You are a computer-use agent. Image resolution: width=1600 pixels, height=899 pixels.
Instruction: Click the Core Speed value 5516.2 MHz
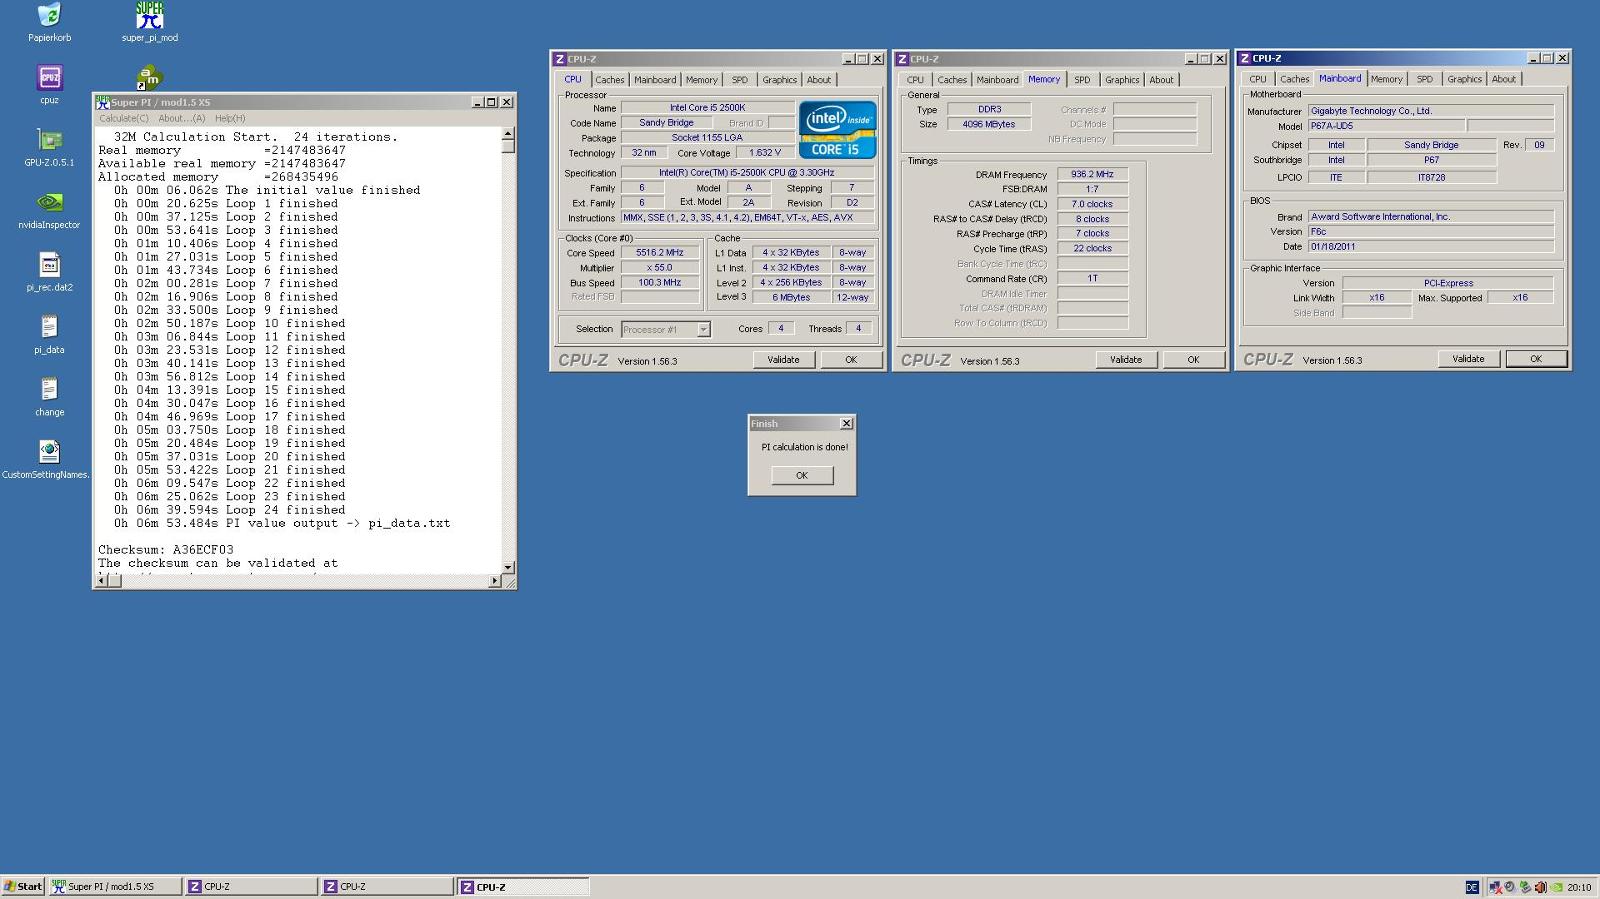pyautogui.click(x=660, y=253)
